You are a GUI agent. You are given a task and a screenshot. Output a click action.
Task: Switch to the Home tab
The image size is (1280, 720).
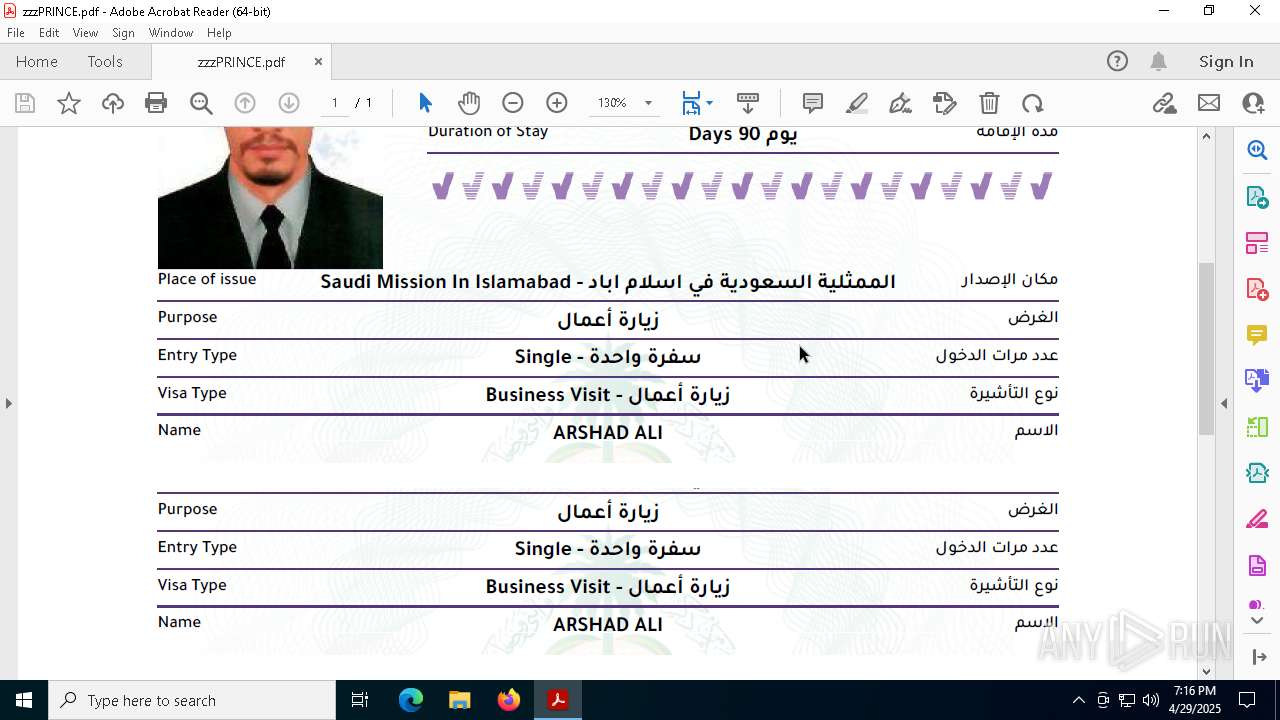point(37,61)
